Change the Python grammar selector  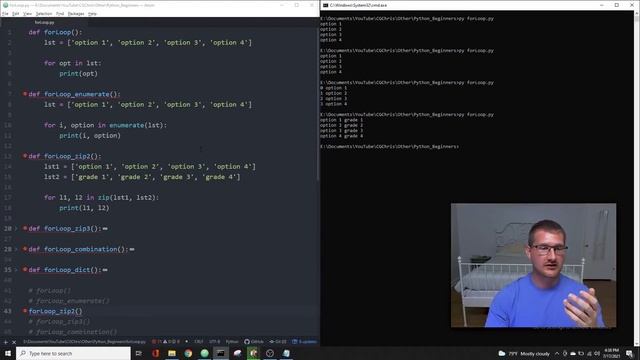(232, 342)
